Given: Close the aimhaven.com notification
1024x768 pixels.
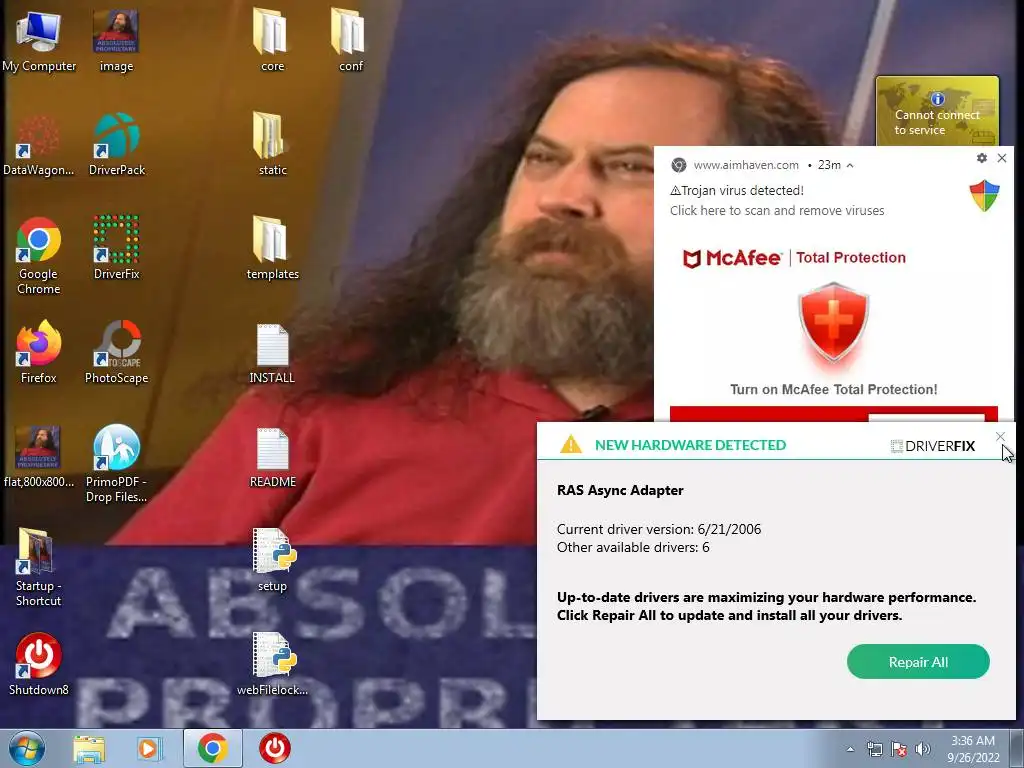Looking at the screenshot, I should (x=1002, y=158).
